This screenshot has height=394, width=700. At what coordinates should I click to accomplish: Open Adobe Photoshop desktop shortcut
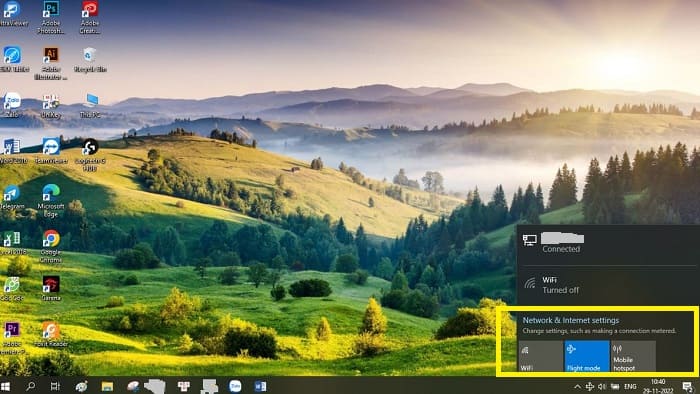click(51, 17)
